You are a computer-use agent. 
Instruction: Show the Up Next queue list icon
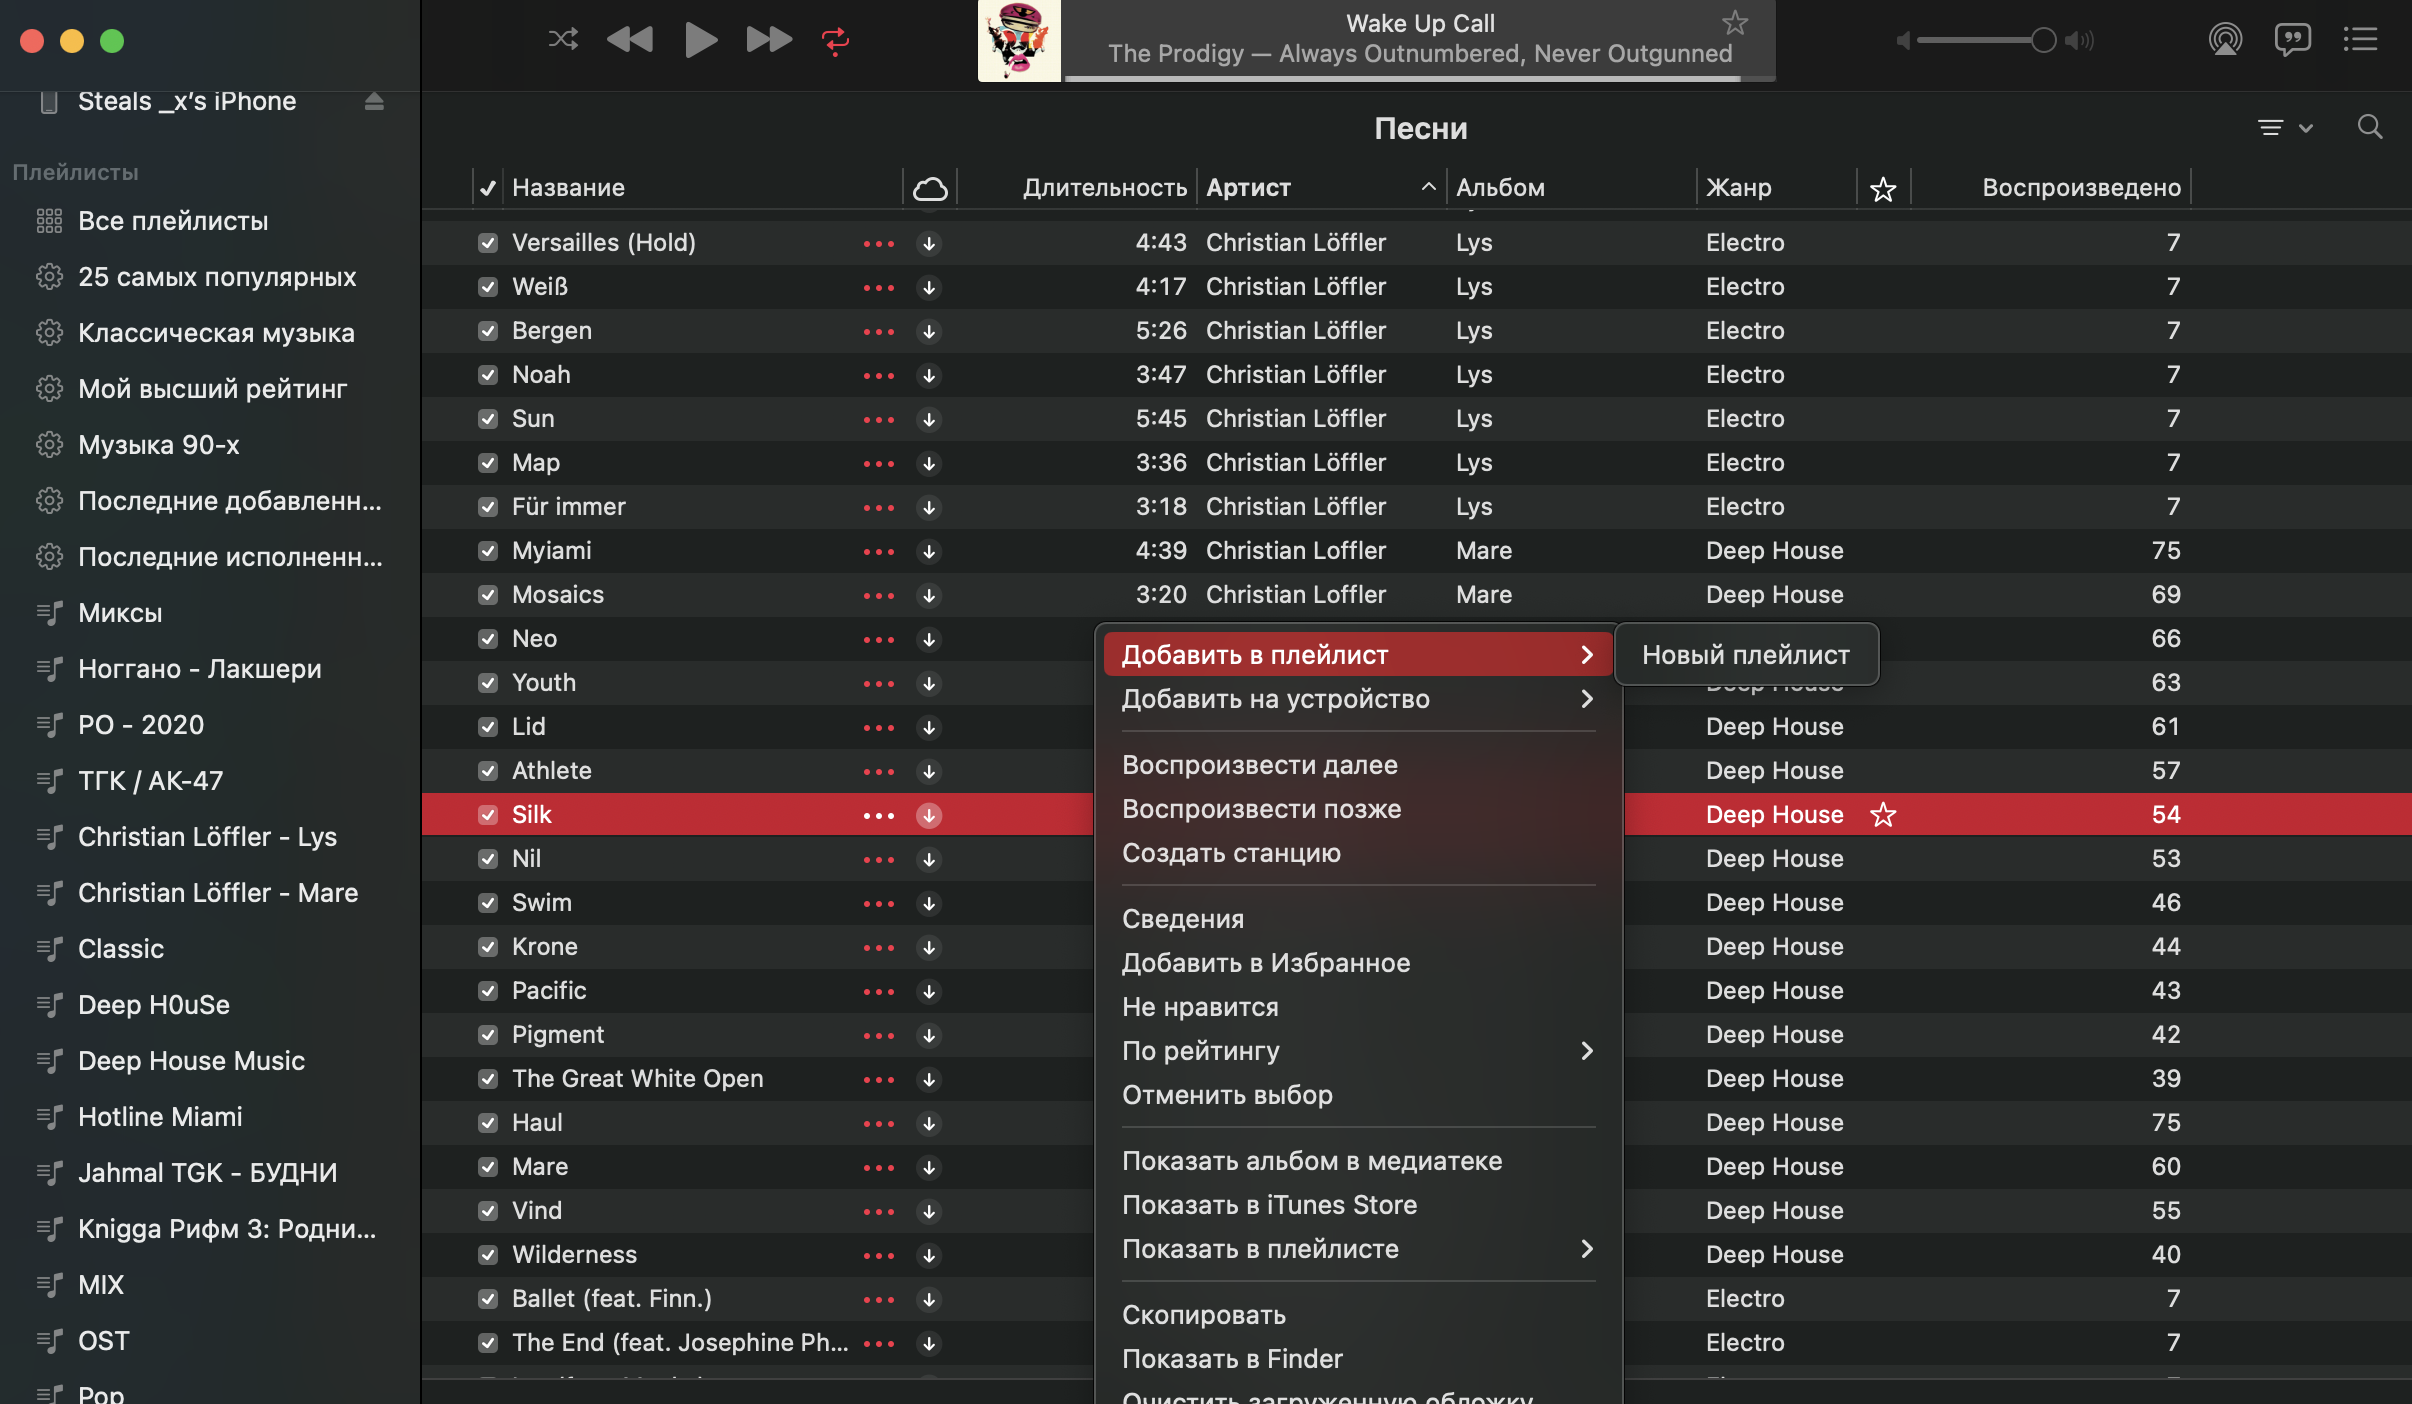tap(2361, 40)
